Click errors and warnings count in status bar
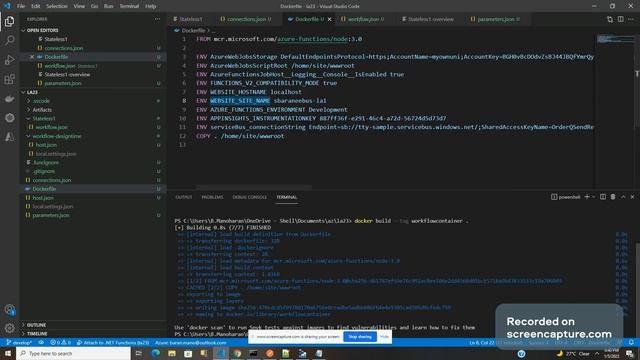 [x=60, y=343]
